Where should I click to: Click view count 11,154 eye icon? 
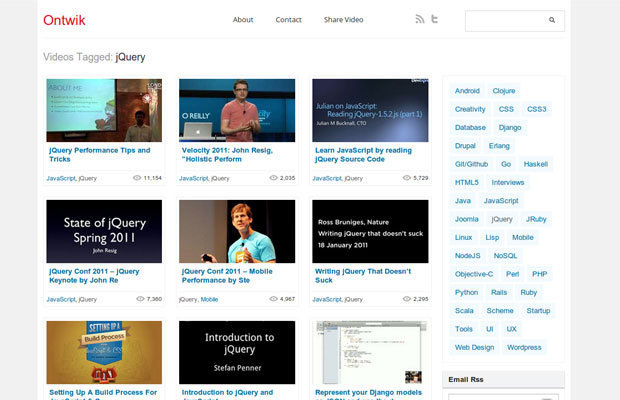click(x=137, y=178)
